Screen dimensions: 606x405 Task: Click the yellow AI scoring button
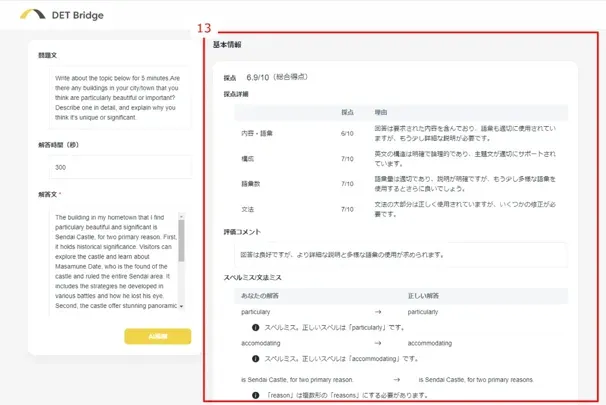pos(158,336)
